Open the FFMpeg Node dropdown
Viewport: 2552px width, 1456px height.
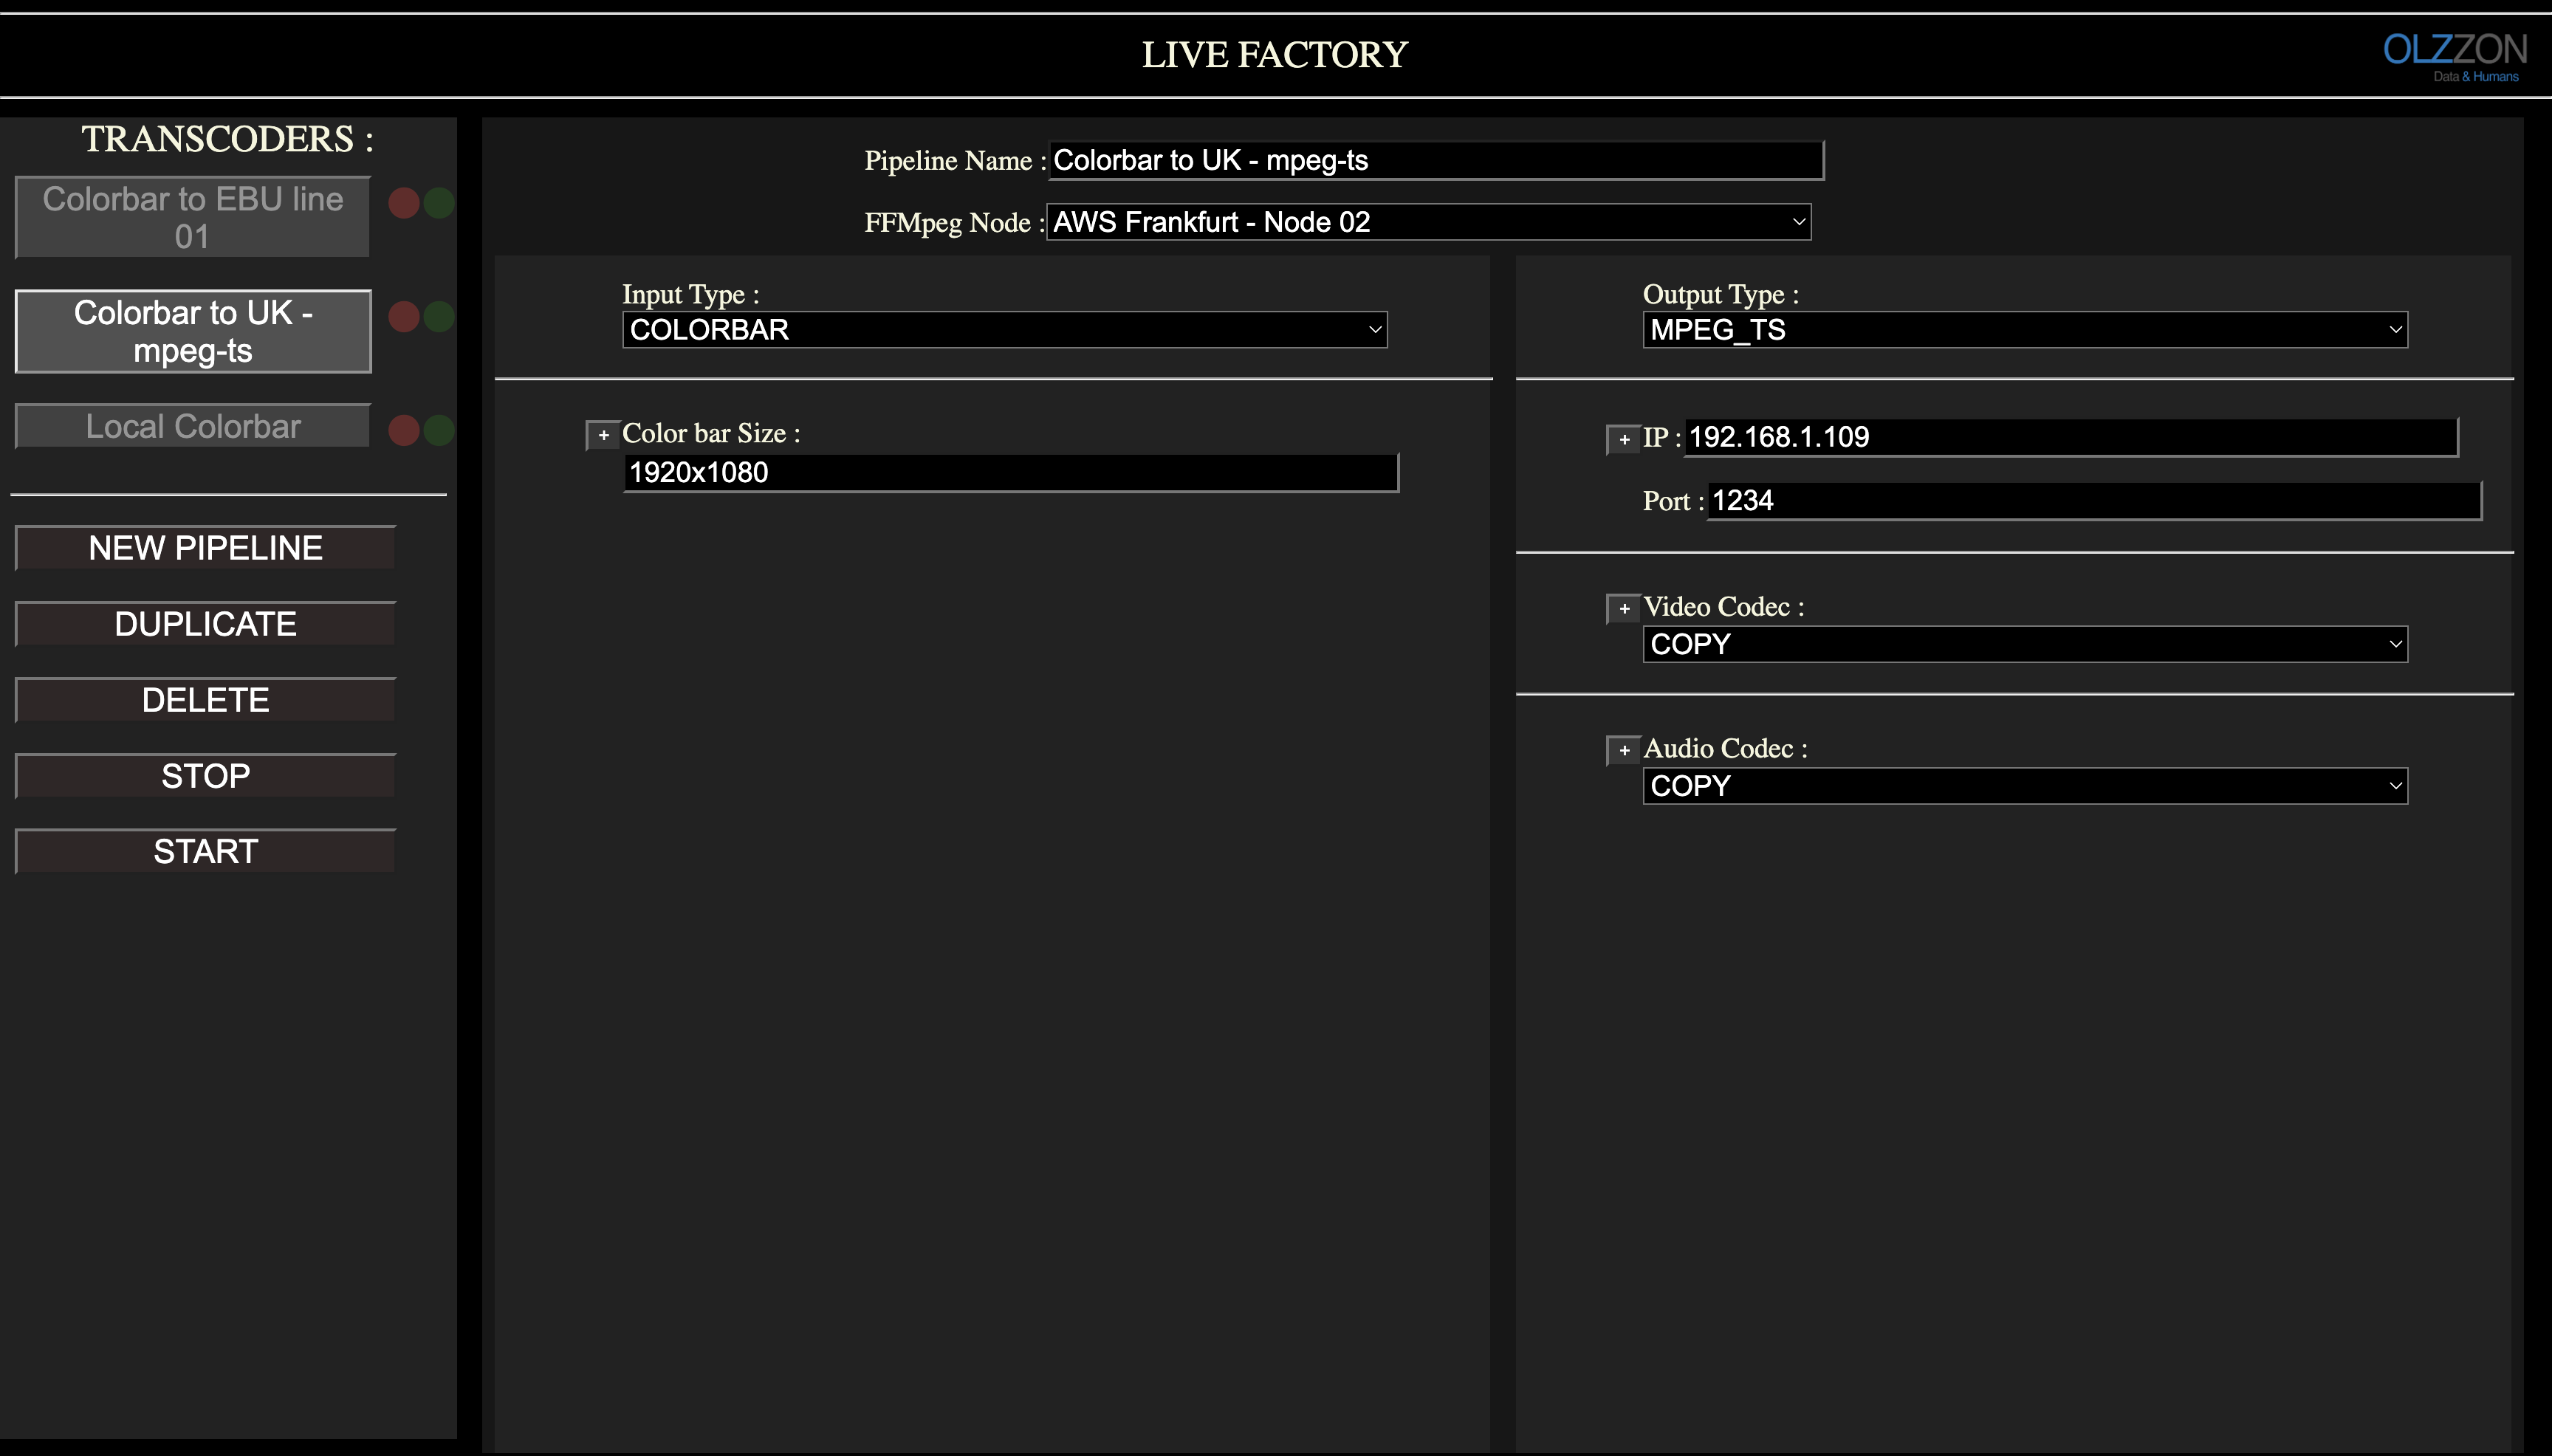tap(1428, 222)
